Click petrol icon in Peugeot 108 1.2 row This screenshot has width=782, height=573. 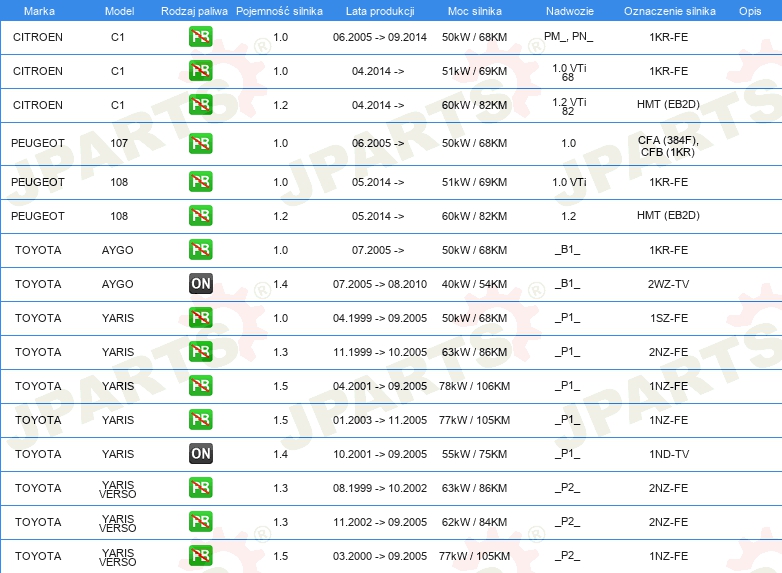(200, 215)
